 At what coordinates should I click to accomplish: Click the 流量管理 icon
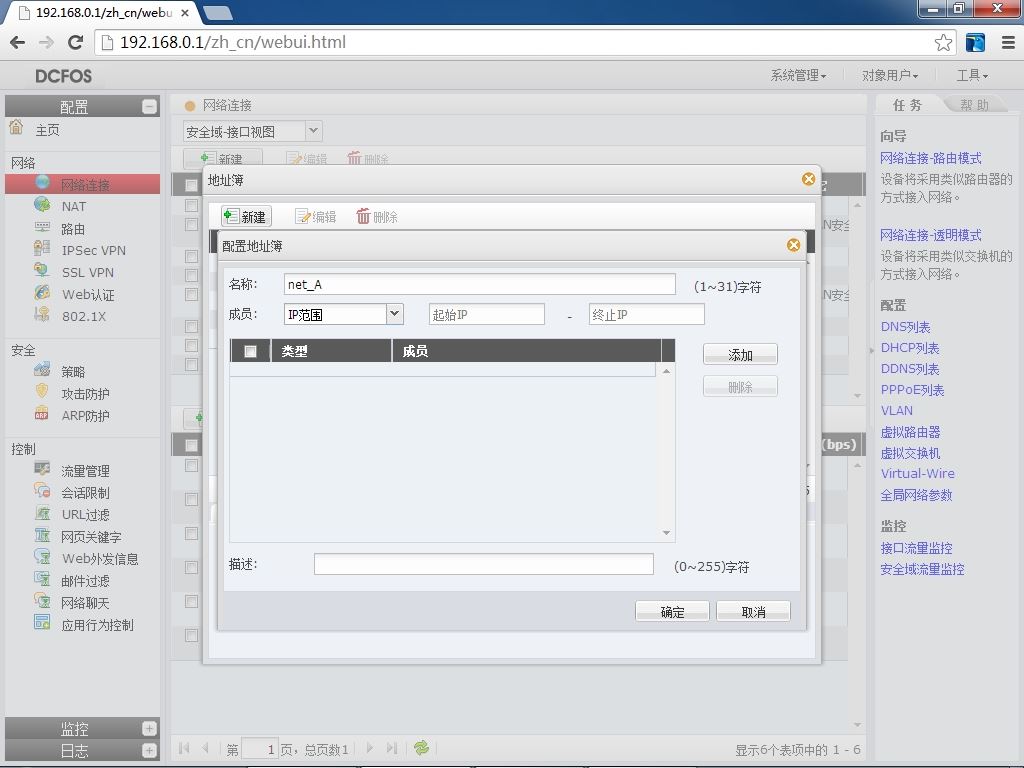click(x=42, y=470)
